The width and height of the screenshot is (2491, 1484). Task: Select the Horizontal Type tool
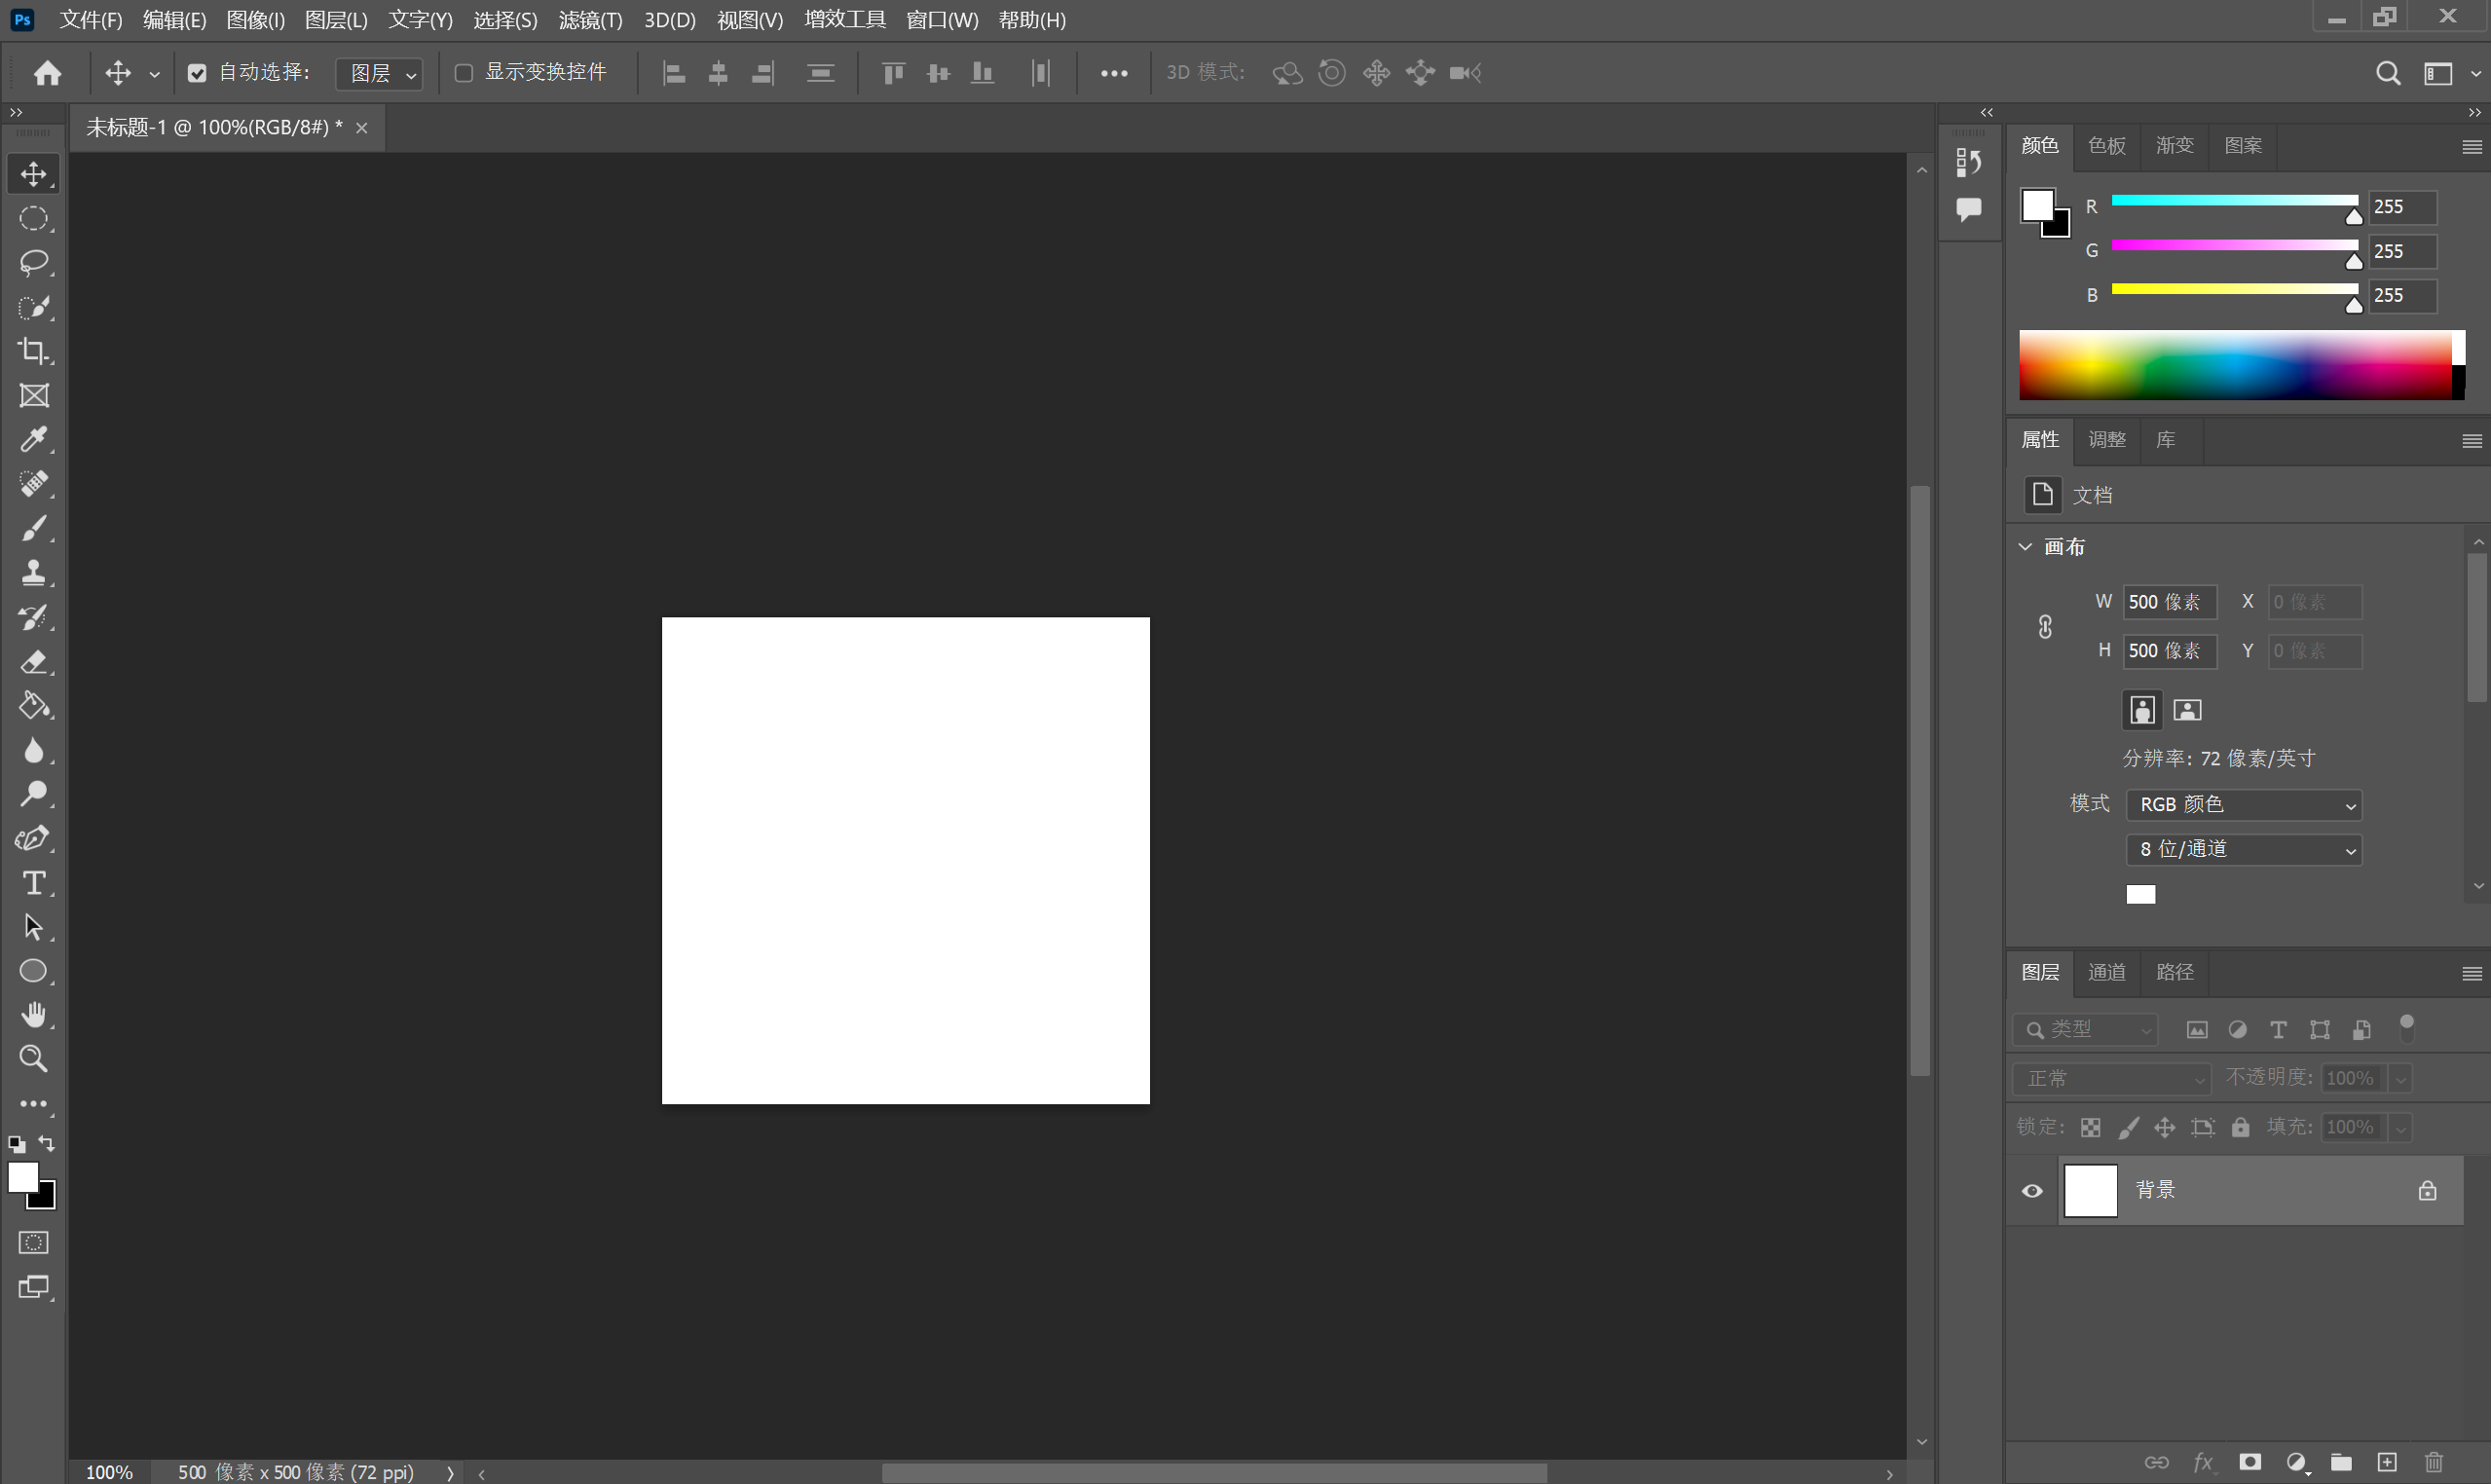(x=34, y=883)
